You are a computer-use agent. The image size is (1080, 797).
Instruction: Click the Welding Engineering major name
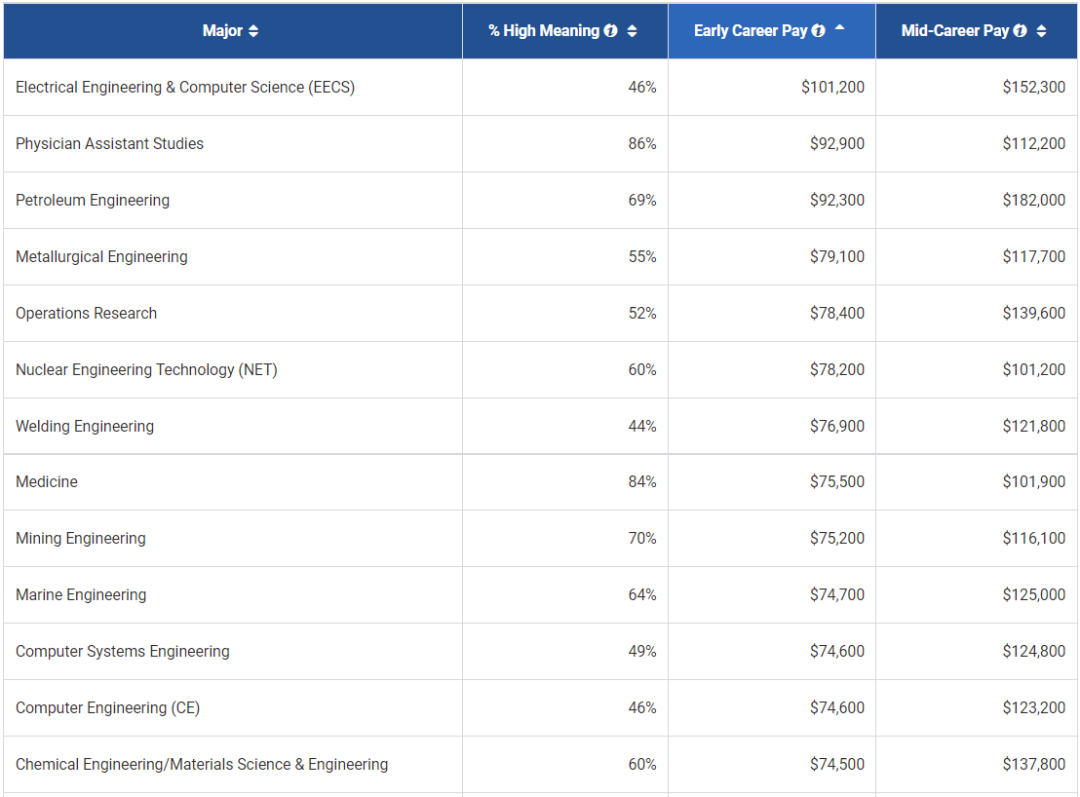click(85, 426)
